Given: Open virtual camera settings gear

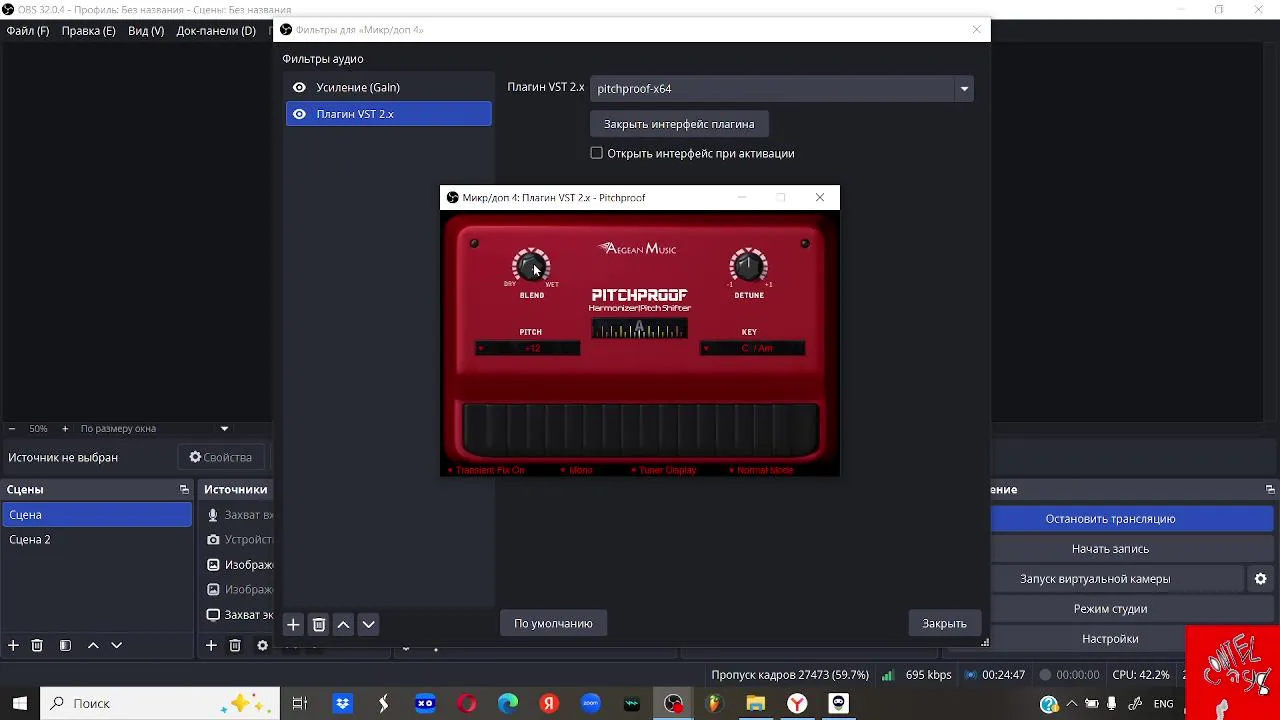Looking at the screenshot, I should point(1260,579).
